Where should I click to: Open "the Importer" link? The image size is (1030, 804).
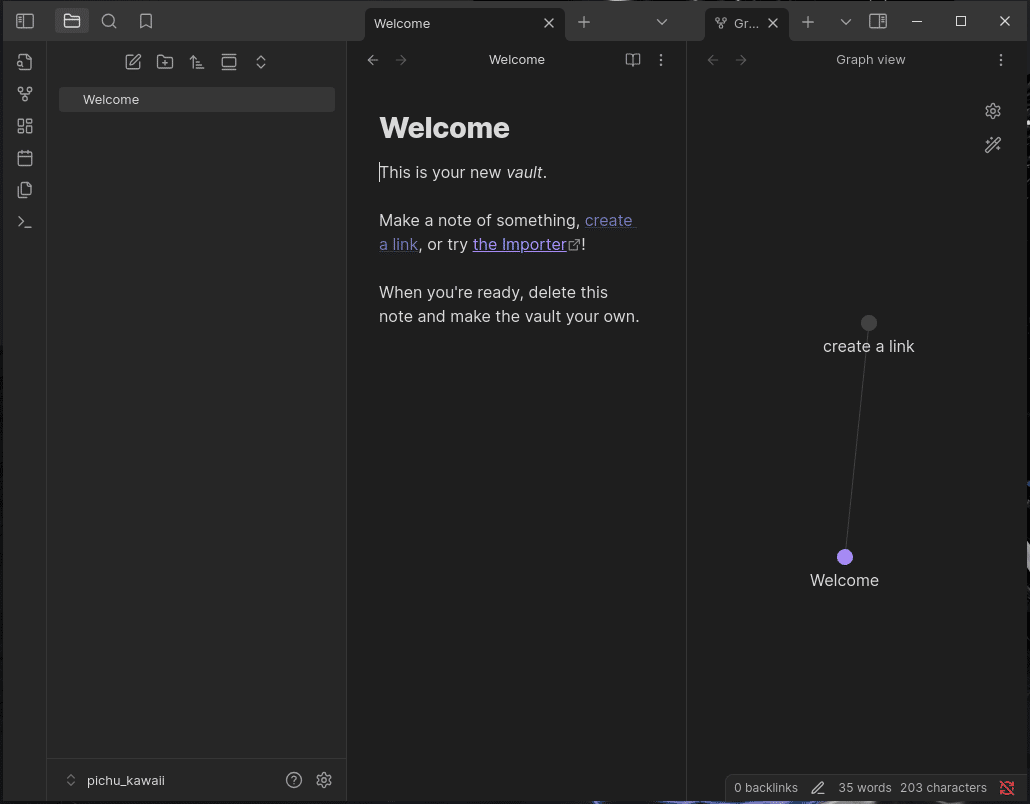click(x=519, y=244)
